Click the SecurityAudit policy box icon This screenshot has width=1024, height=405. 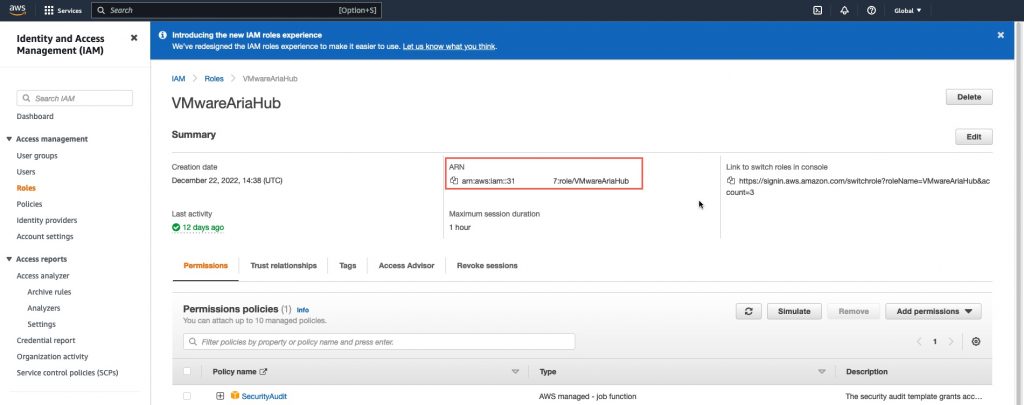coord(235,396)
